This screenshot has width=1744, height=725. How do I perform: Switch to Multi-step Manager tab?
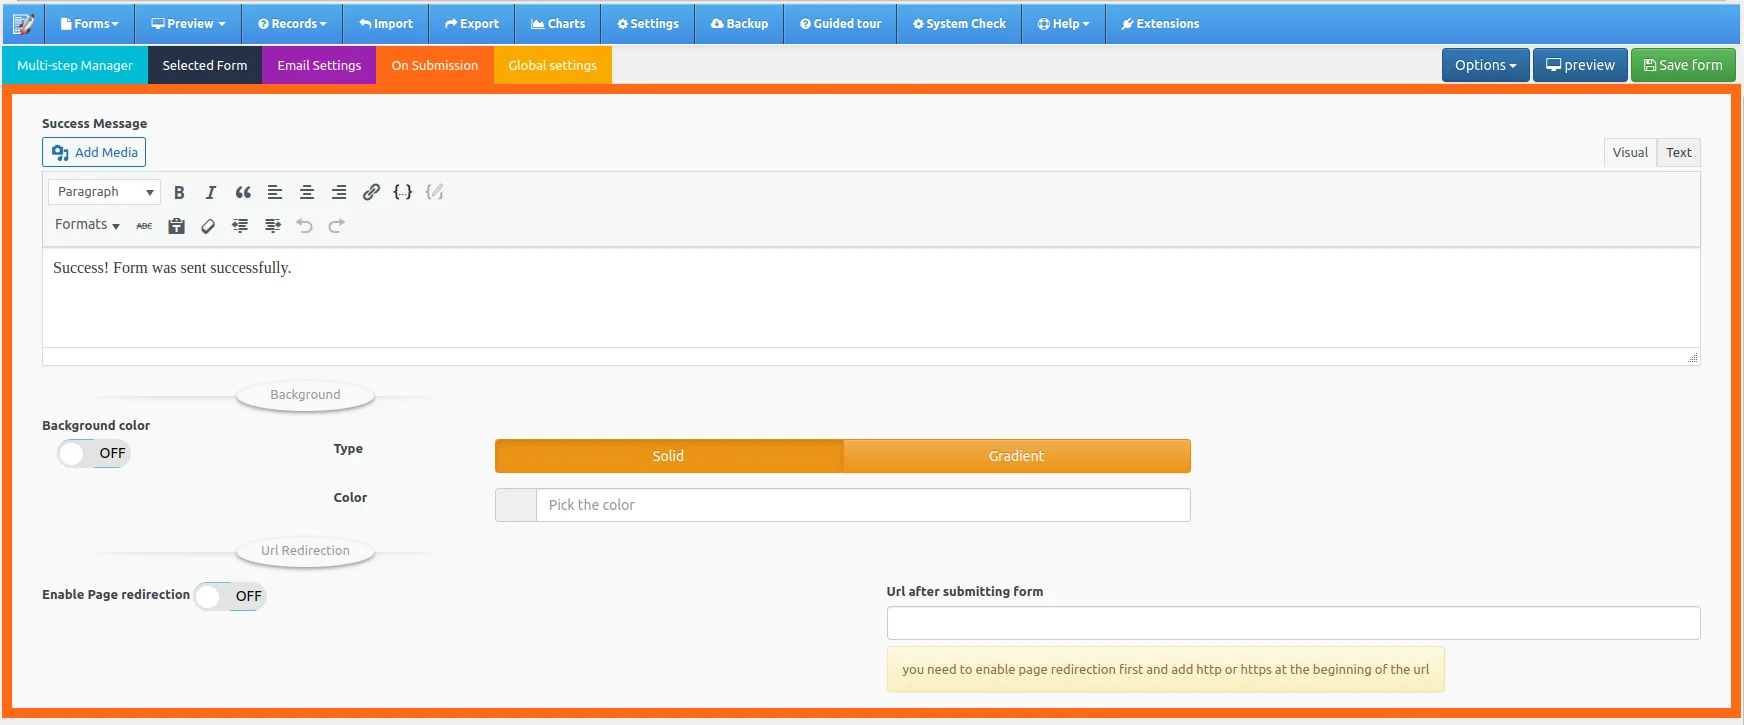[75, 65]
